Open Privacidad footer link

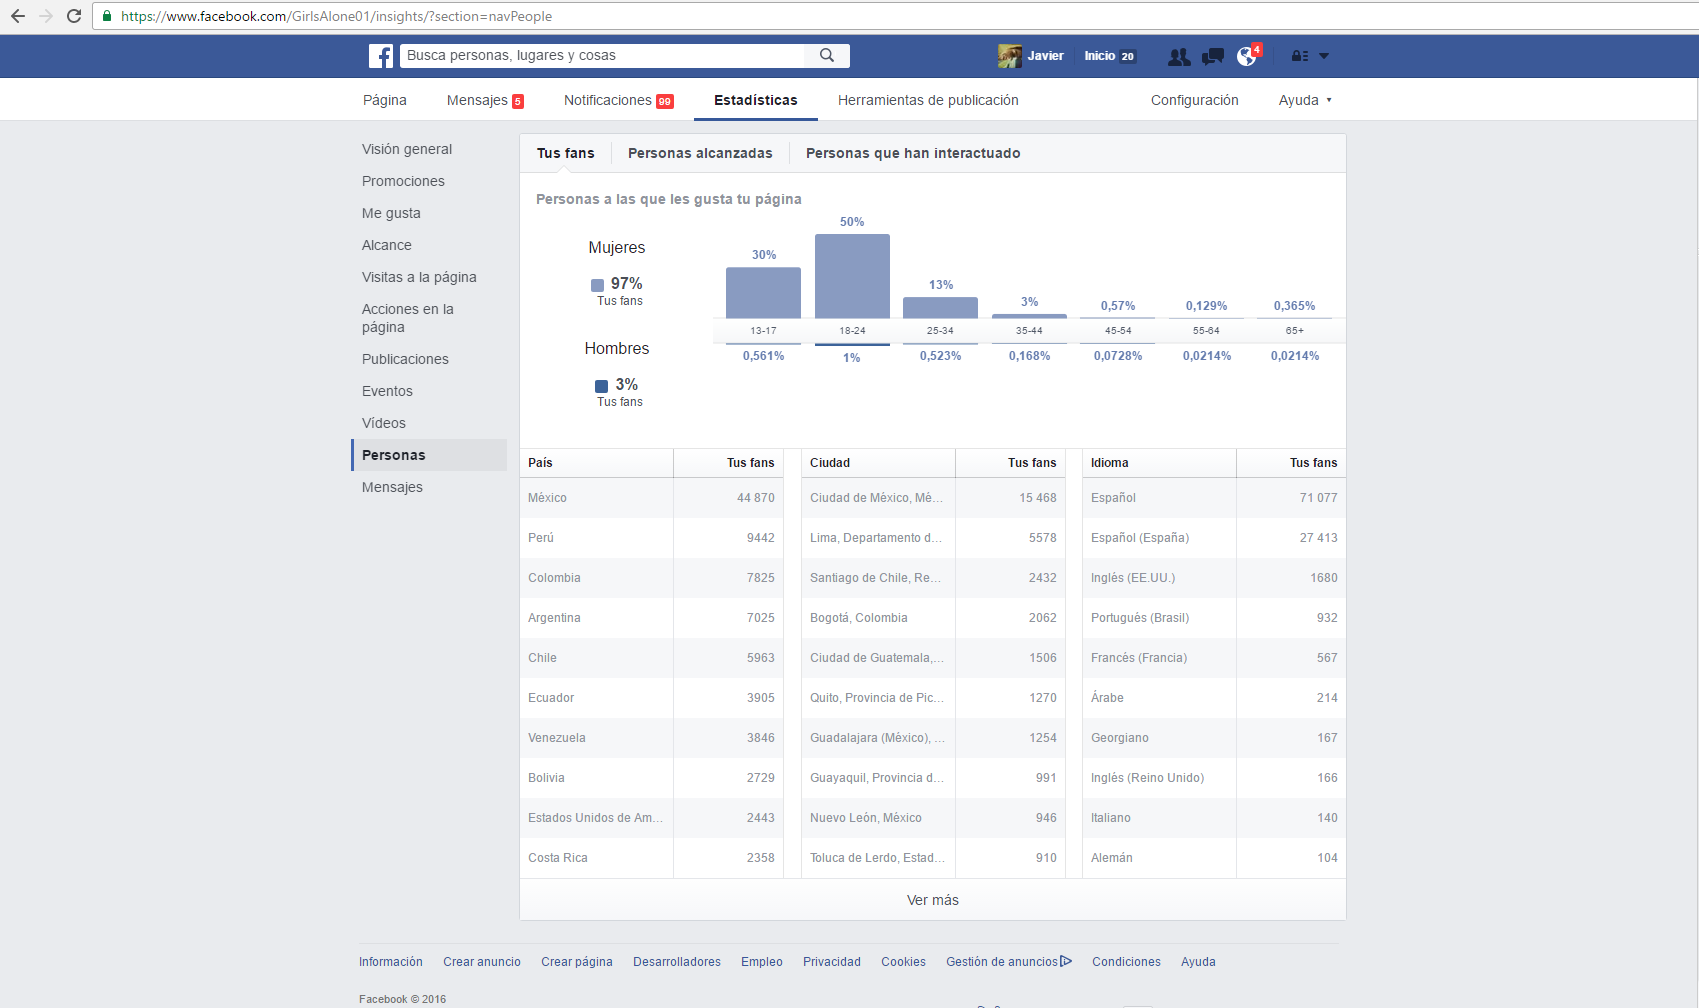pyautogui.click(x=832, y=962)
